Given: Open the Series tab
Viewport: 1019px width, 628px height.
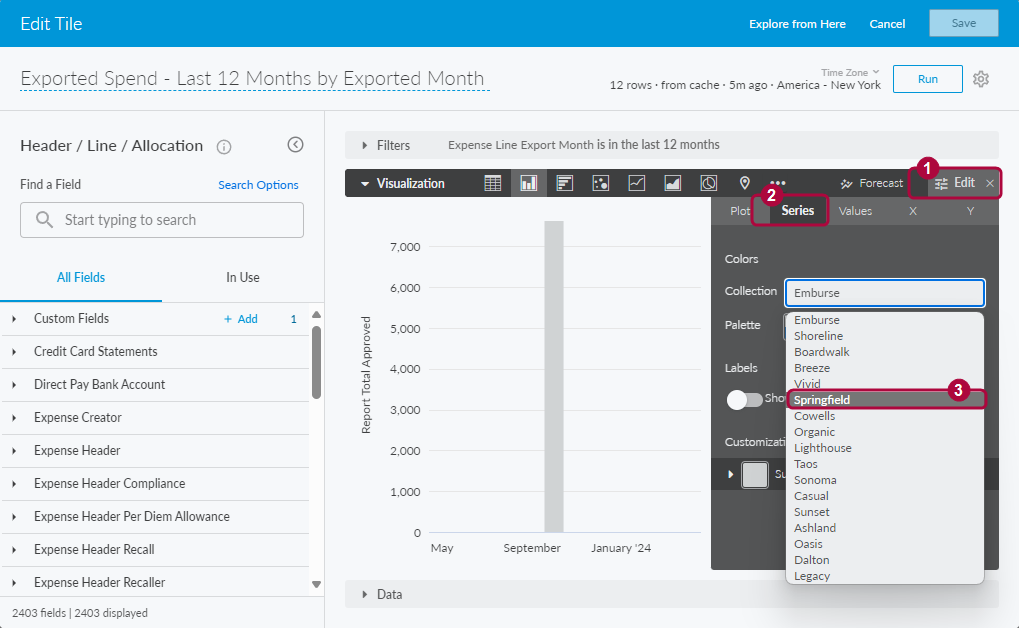Looking at the screenshot, I should point(798,211).
